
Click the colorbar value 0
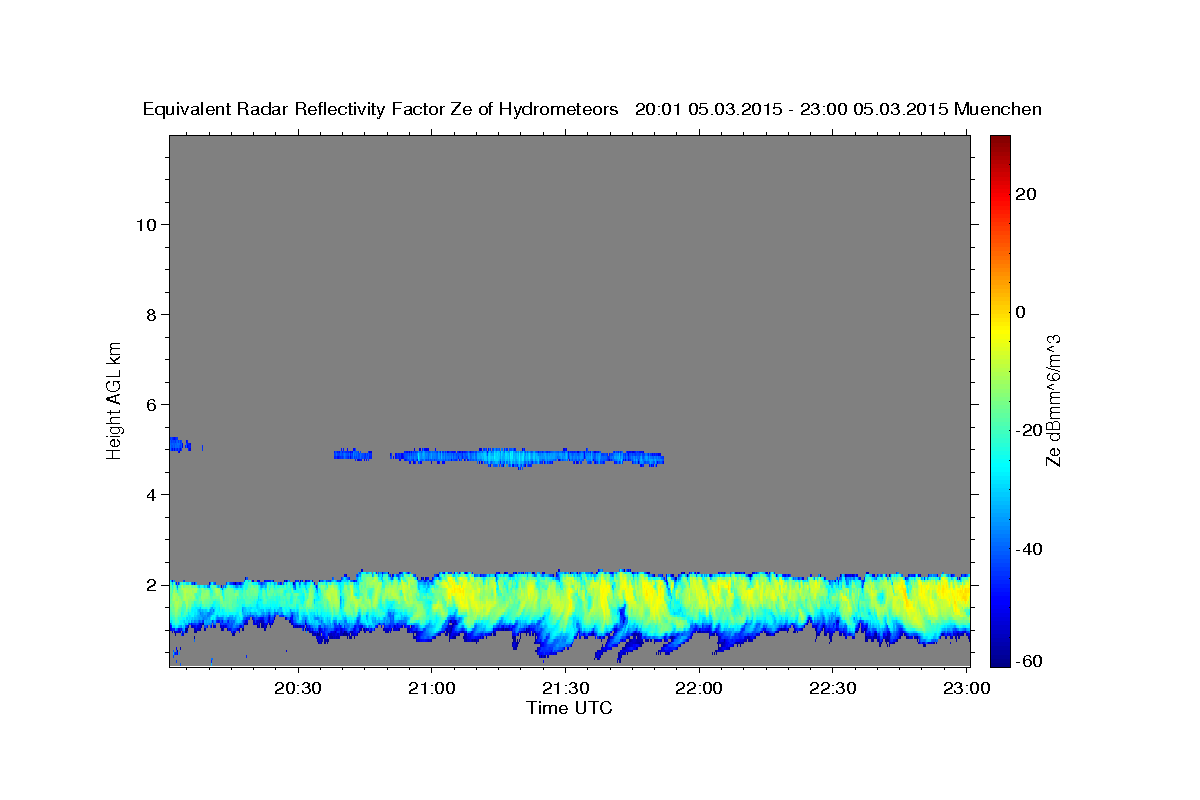tap(1022, 312)
